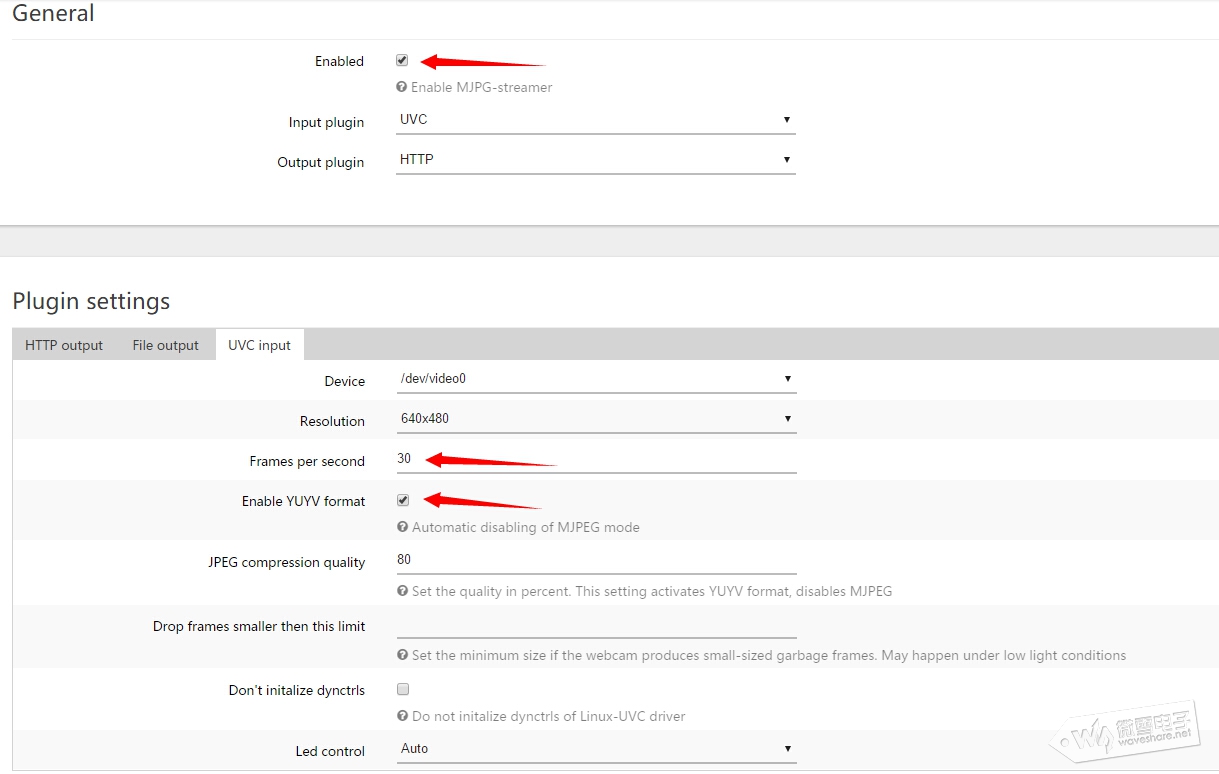Switch to File output tab
This screenshot has width=1219, height=774.
pos(166,345)
